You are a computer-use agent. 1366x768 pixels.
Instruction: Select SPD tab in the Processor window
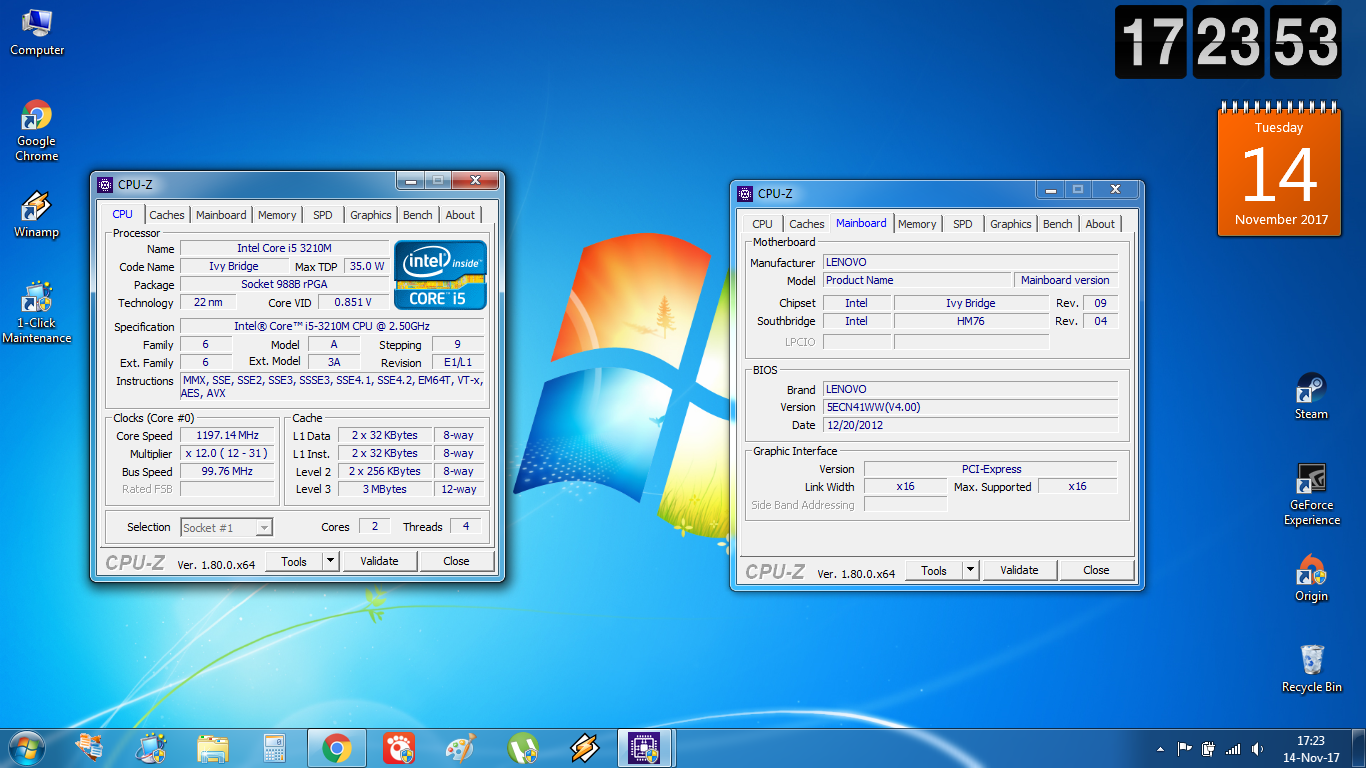point(323,215)
